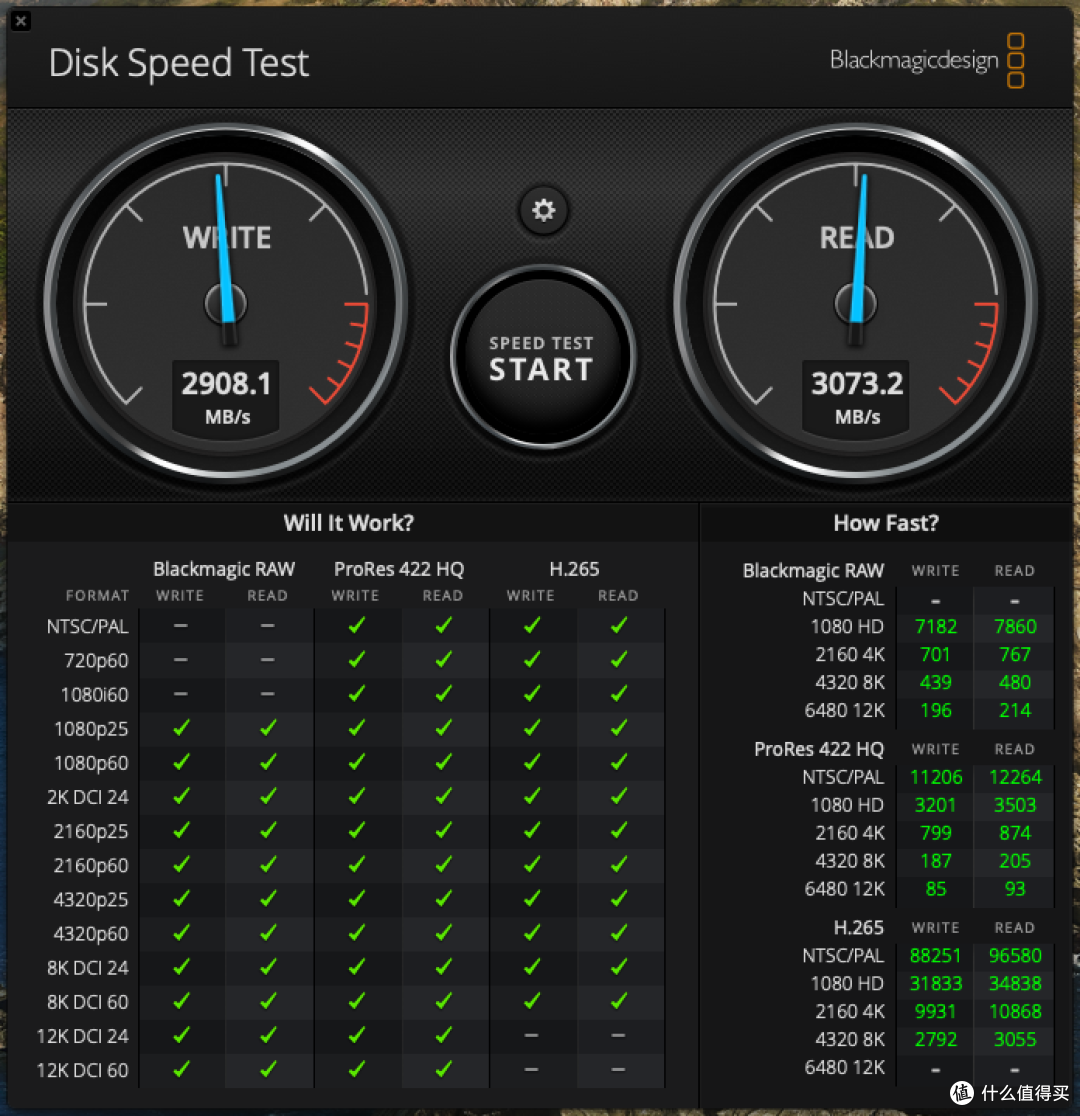Click H.265 read checkmark for 8K DCI 60

tap(619, 1001)
